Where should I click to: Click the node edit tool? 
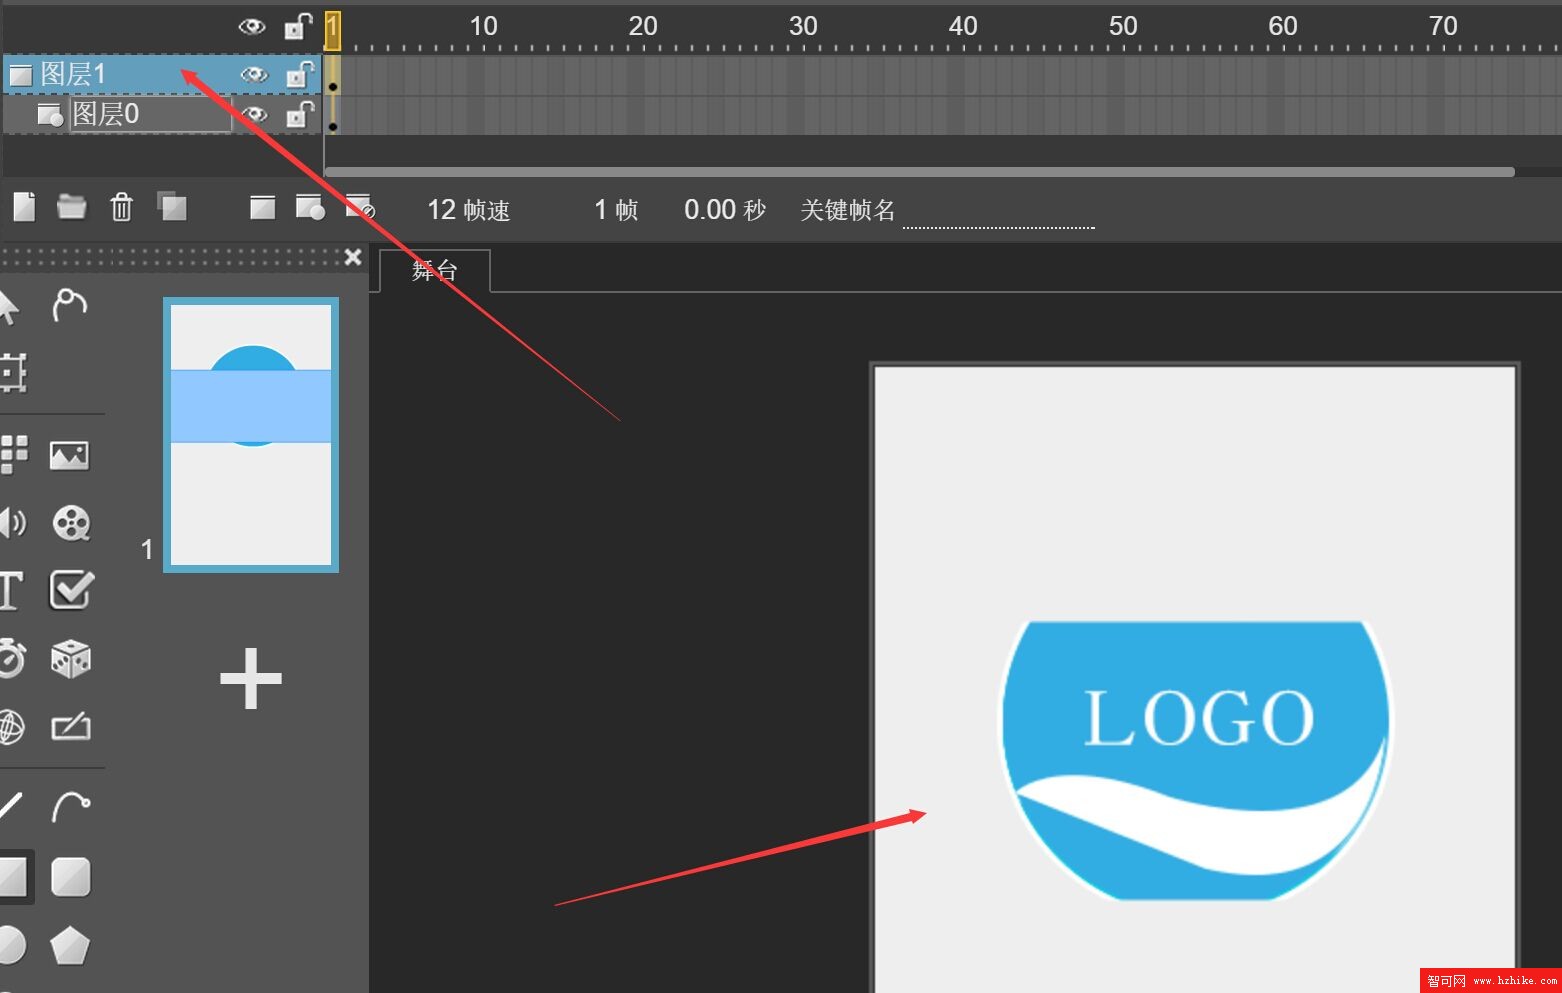pyautogui.click(x=70, y=305)
